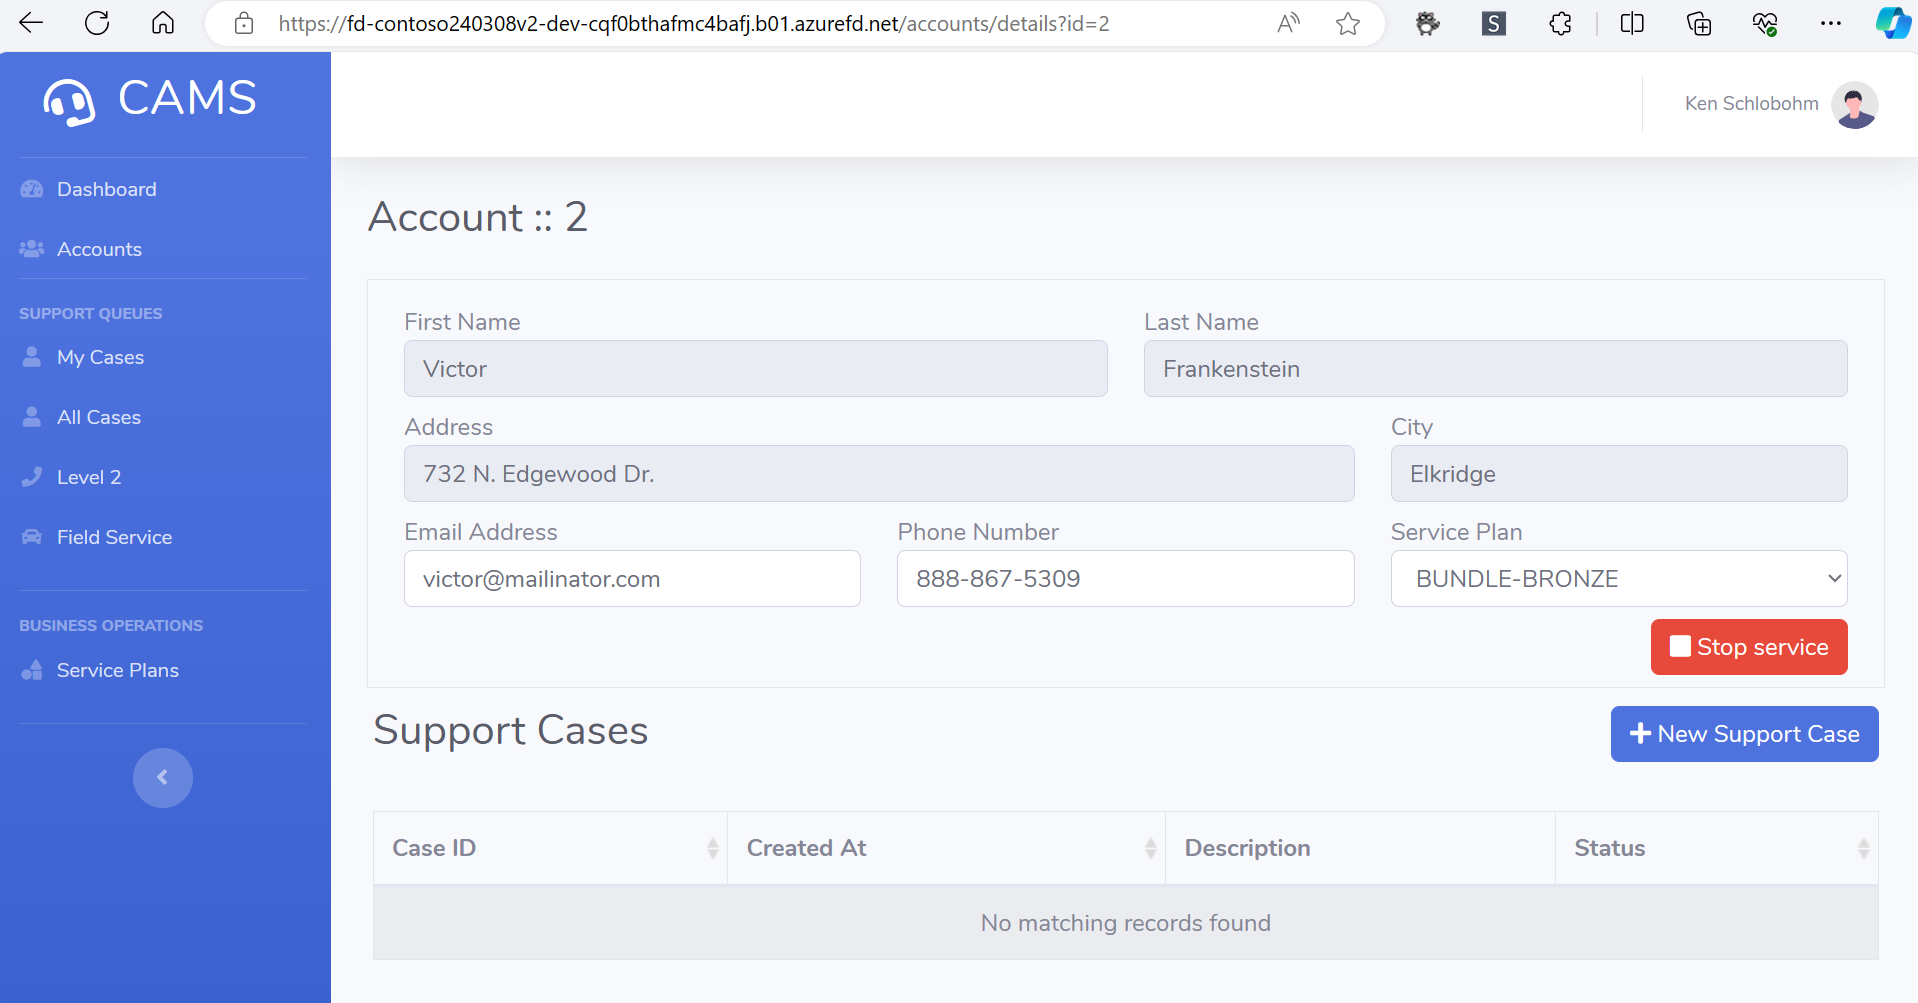Open the Collections icon

point(1699,24)
